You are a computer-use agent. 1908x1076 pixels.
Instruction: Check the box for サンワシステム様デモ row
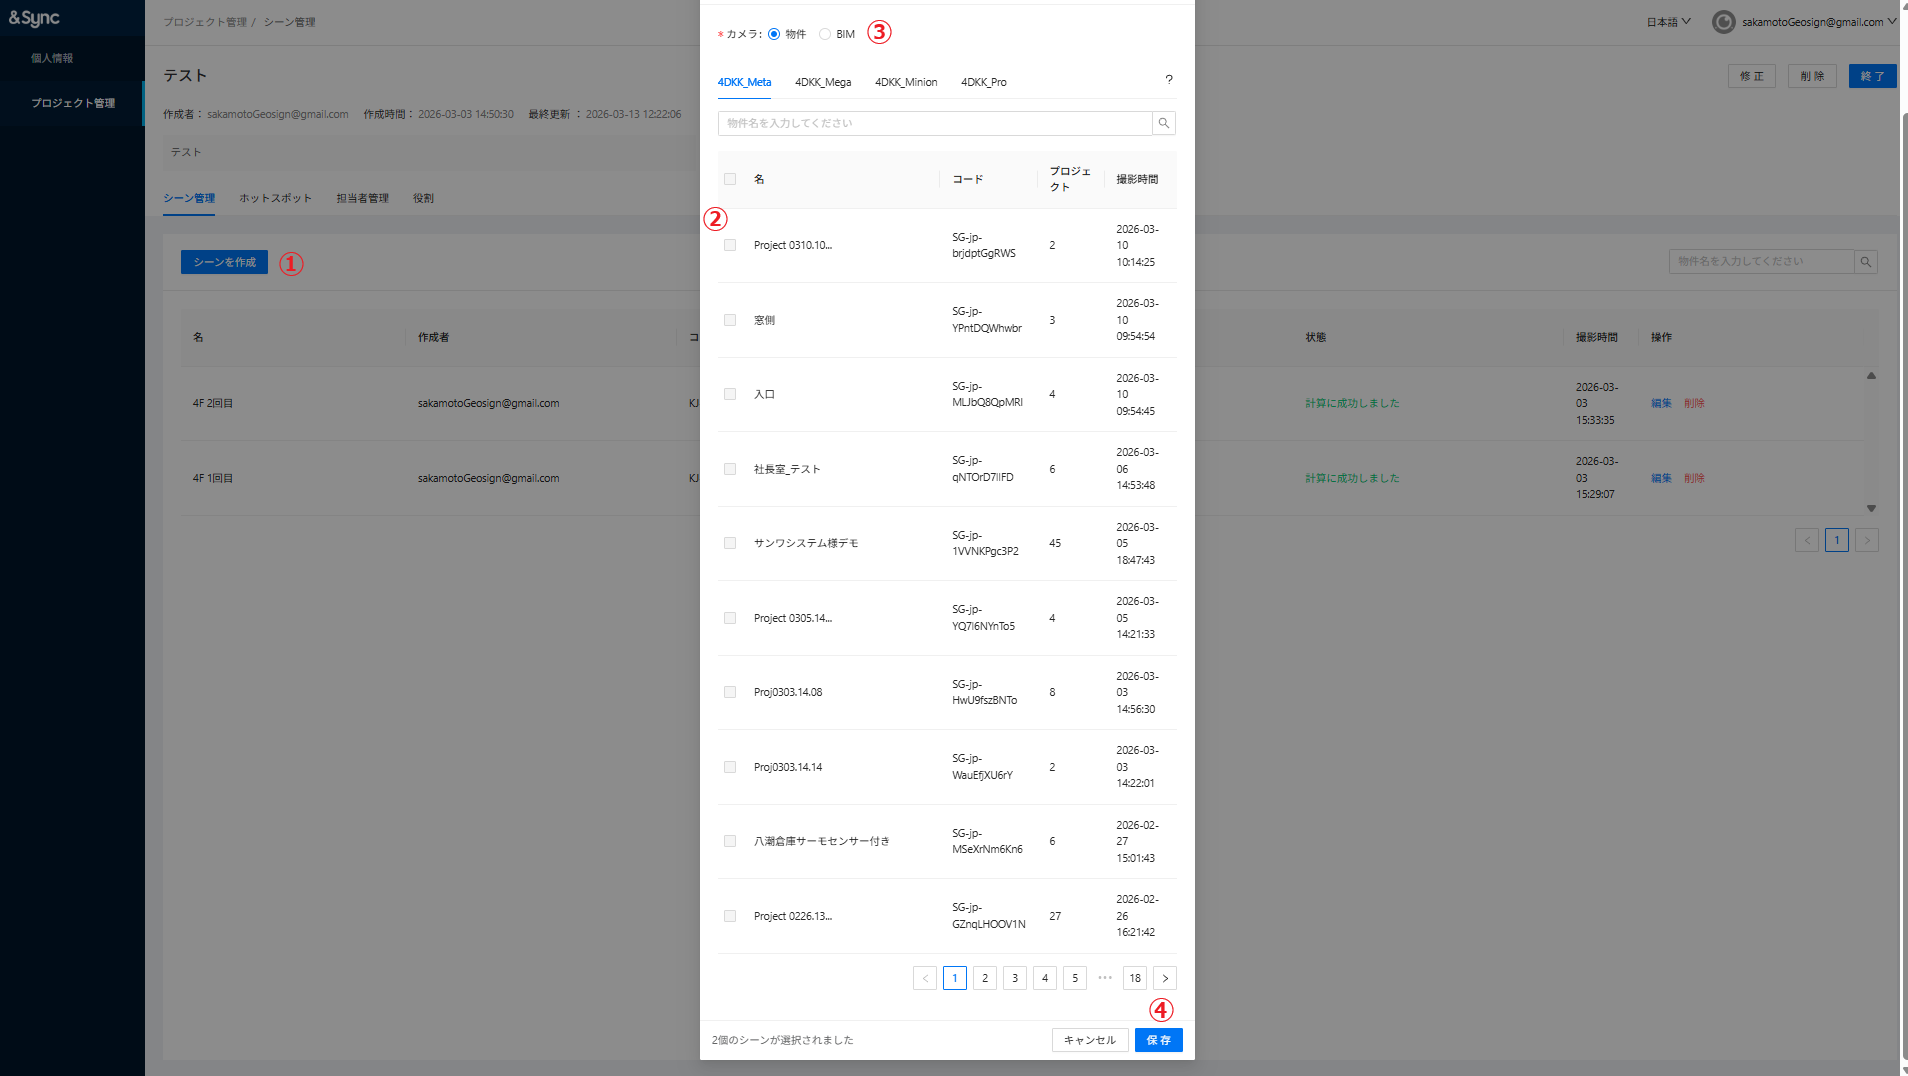coord(730,543)
